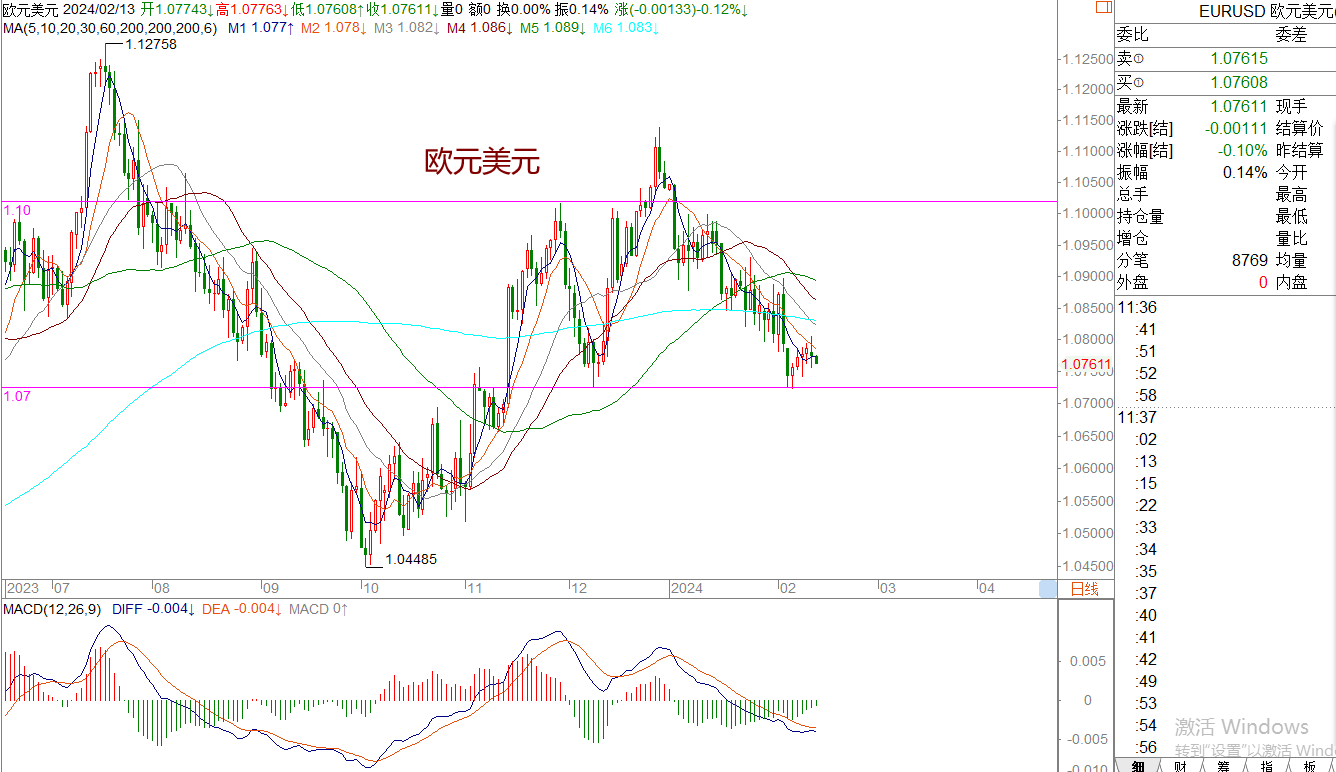
Task: Click the M3 1.082 moving average value
Action: 406,28
